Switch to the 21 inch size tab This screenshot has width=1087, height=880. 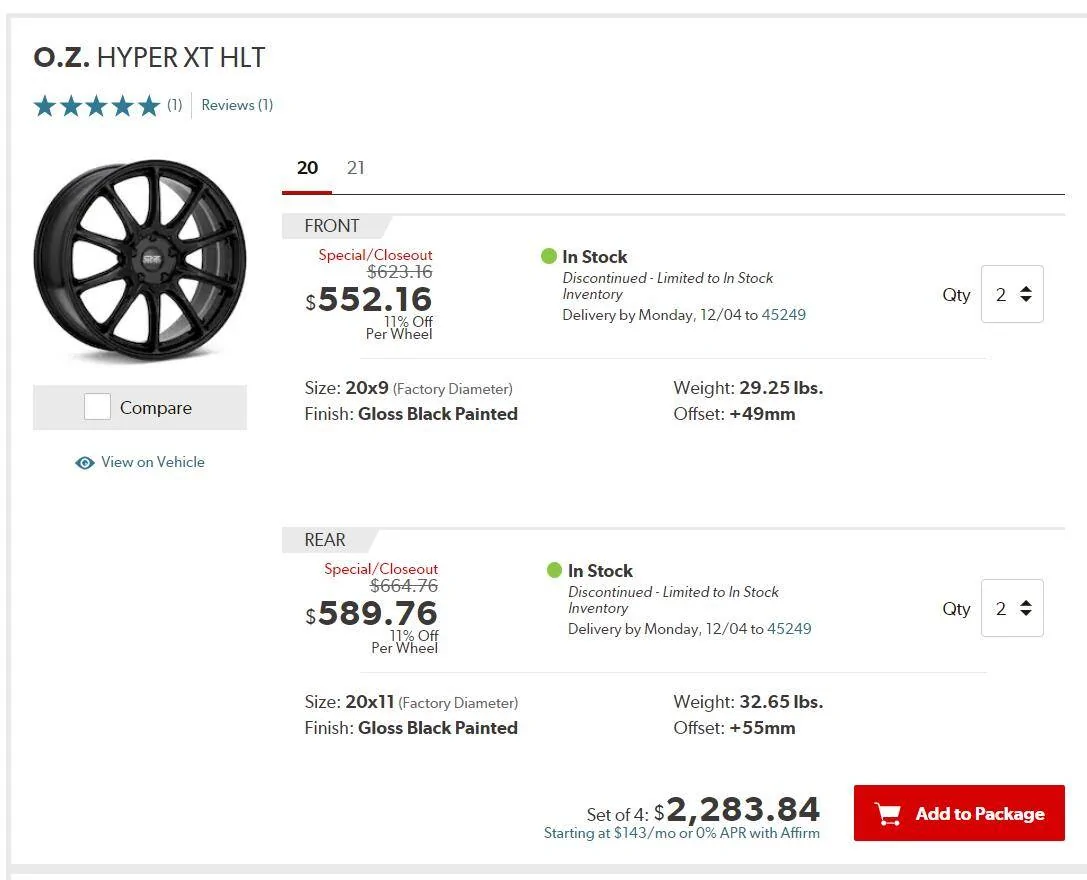(x=356, y=168)
